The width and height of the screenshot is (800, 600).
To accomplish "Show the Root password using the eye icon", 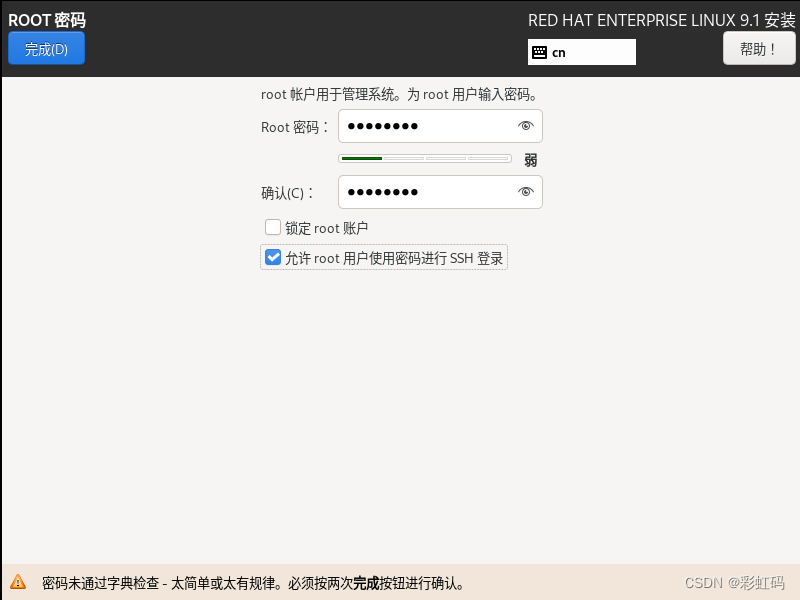I will [526, 126].
